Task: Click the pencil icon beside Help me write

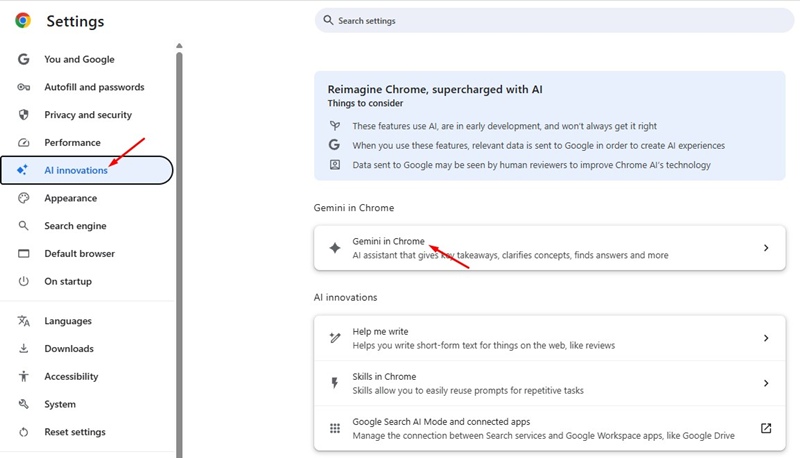Action: point(335,338)
